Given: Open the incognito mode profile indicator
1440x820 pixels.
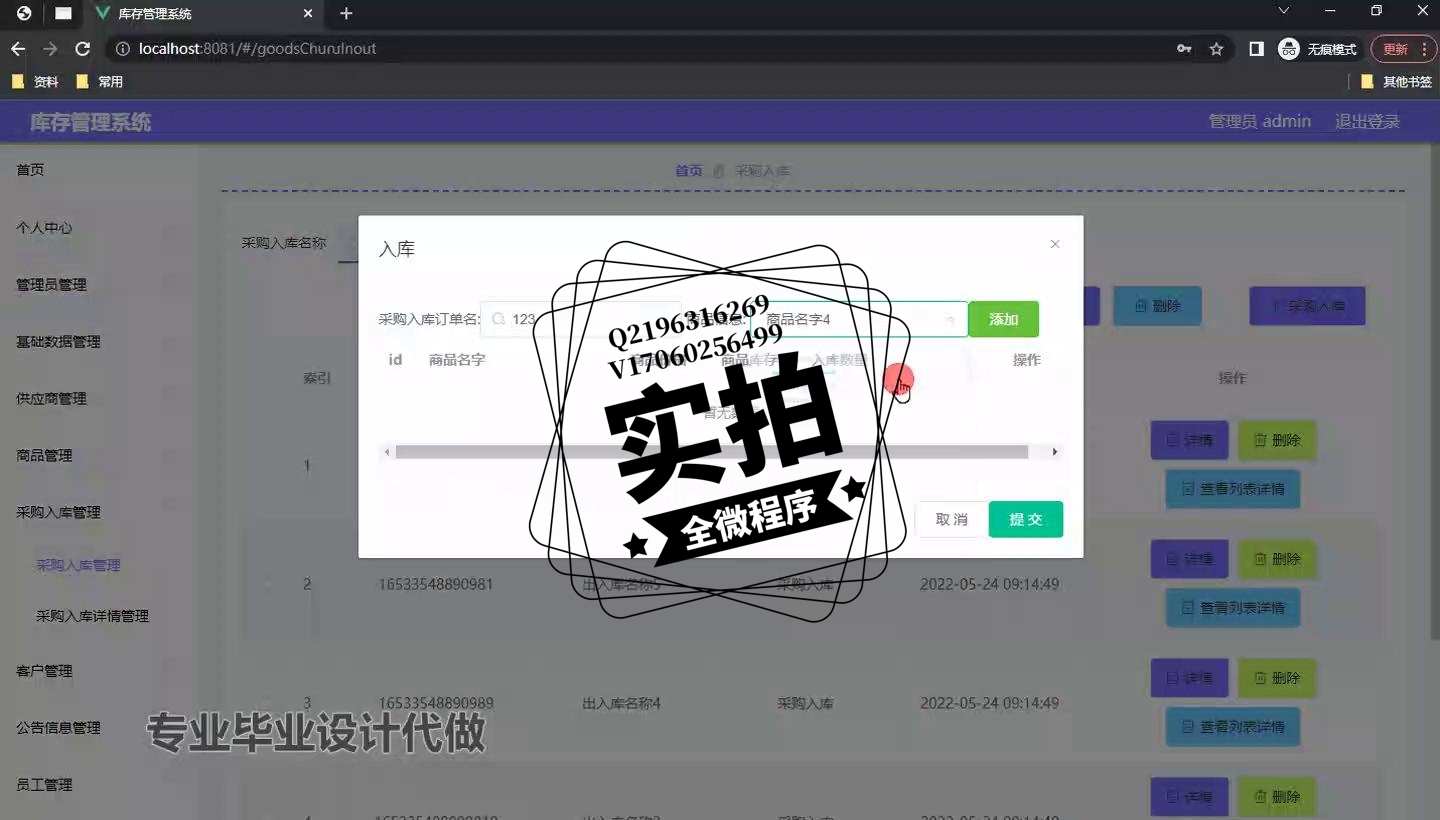Looking at the screenshot, I should pyautogui.click(x=1318, y=49).
